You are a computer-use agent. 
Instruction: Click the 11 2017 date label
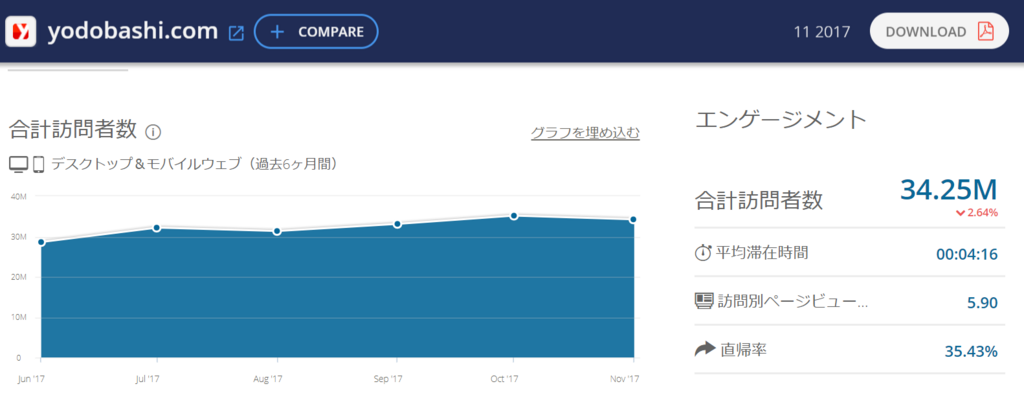tap(822, 31)
